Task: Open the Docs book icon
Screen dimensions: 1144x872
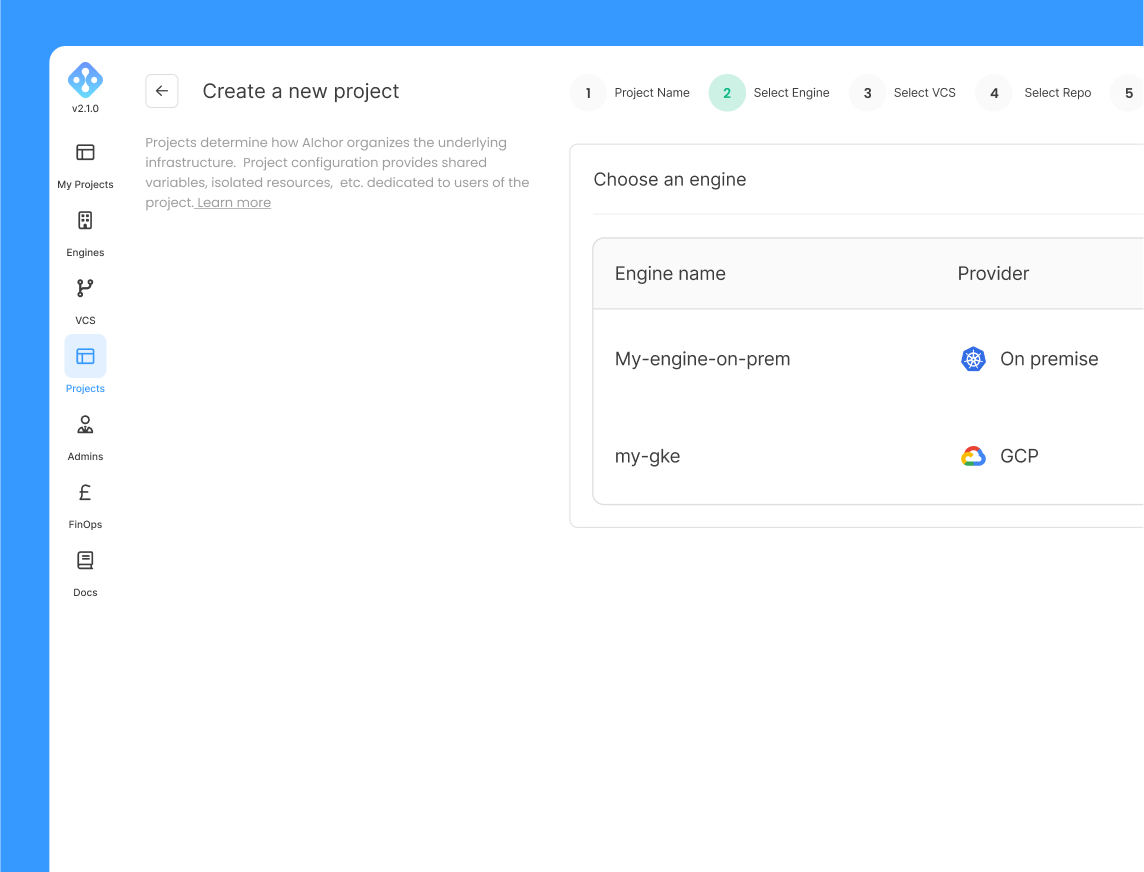Action: click(85, 560)
